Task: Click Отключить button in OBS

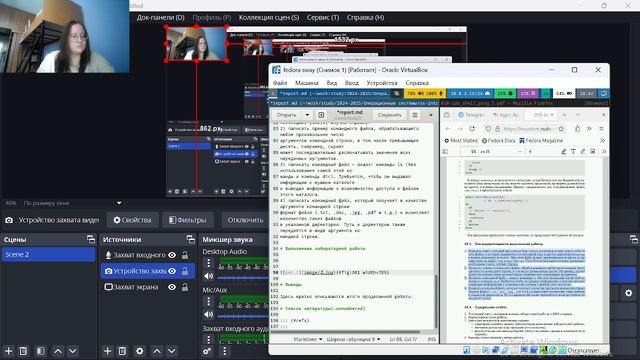Action: coord(245,220)
